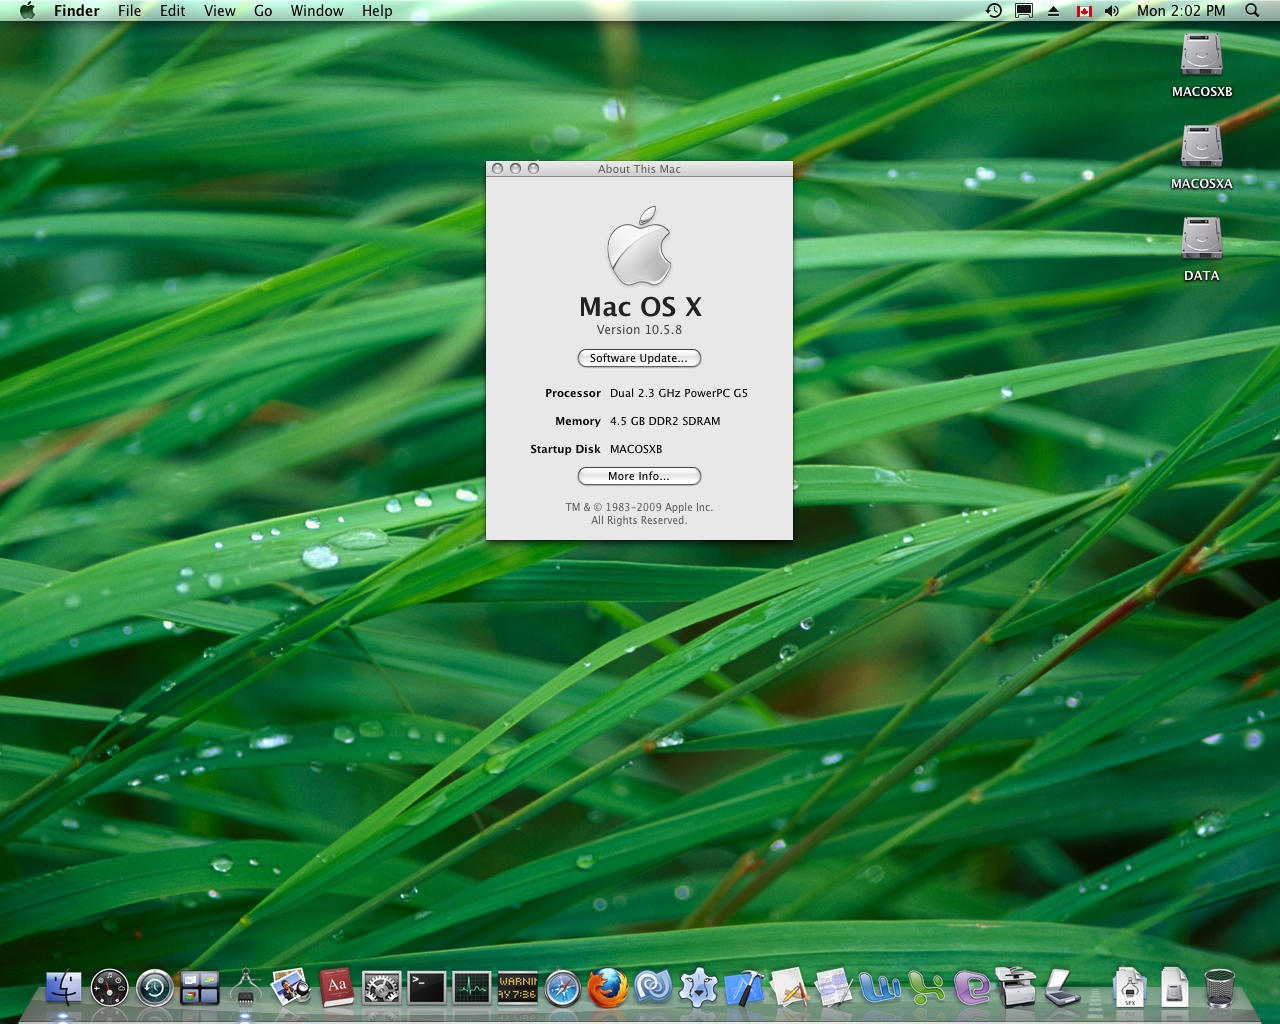The height and width of the screenshot is (1024, 1280).
Task: Open Activity Monitor from the dock
Action: (x=472, y=988)
